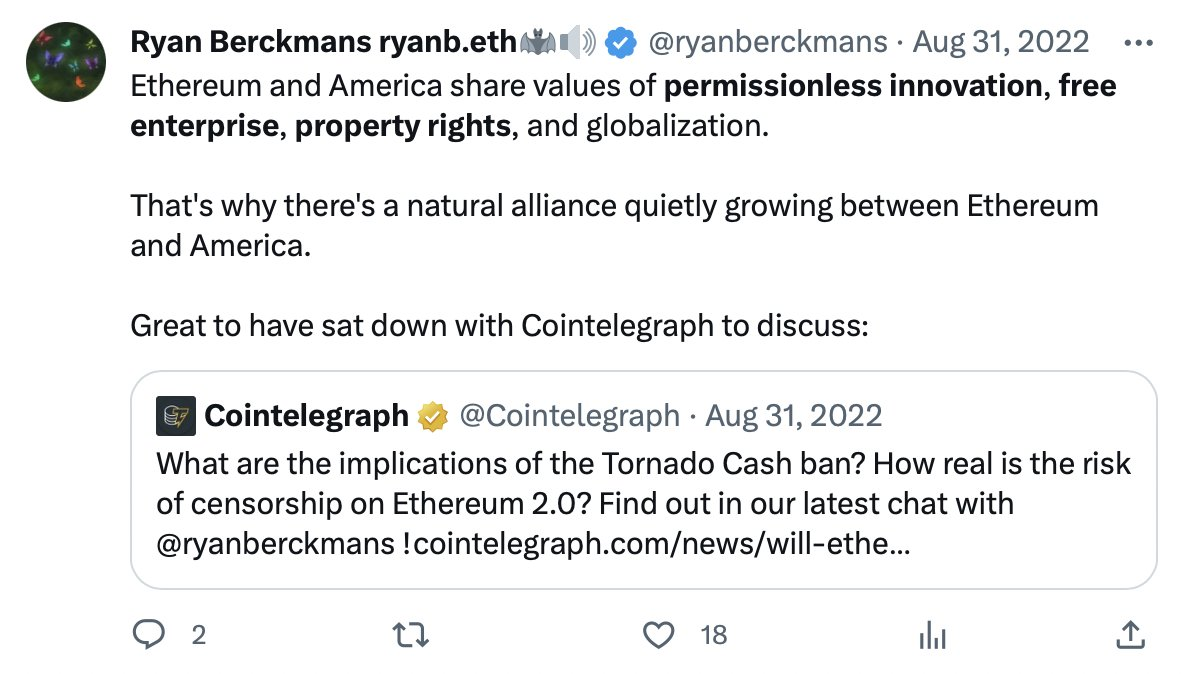This screenshot has width=1186, height=674.
Task: Click Ryan's blue verified badge
Action: (x=622, y=43)
